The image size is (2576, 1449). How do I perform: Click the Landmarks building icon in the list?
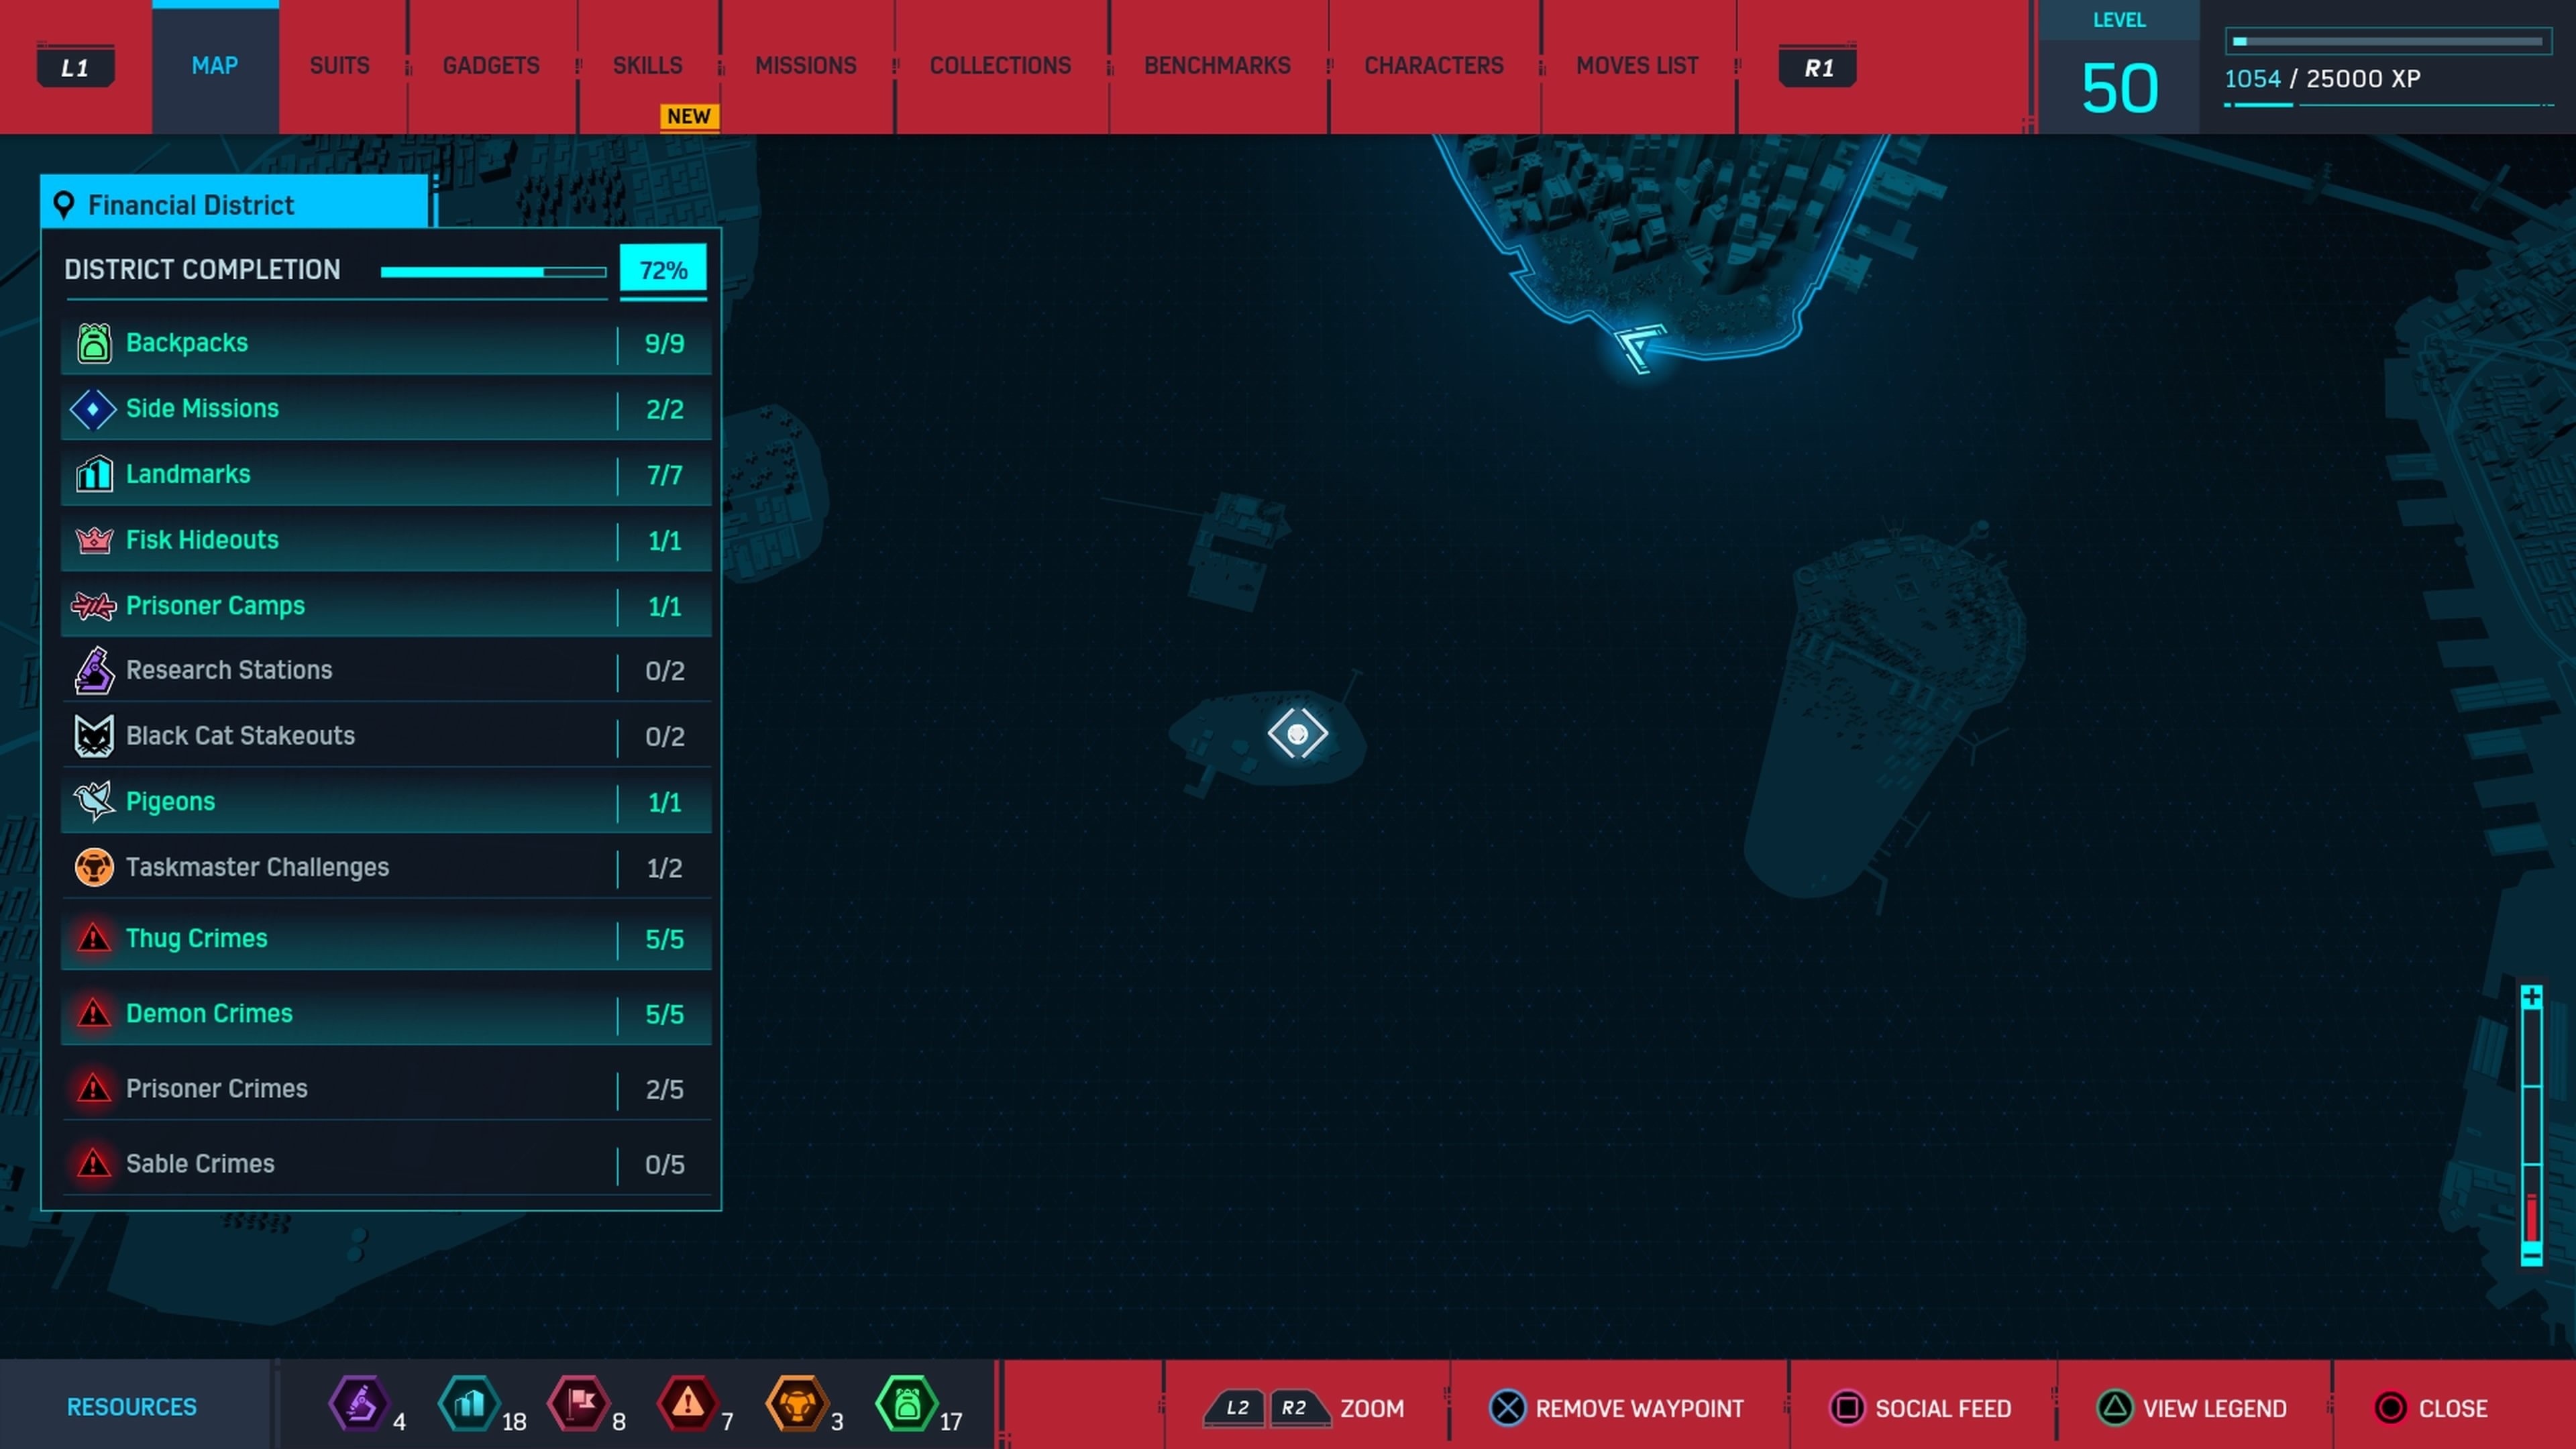coord(94,474)
